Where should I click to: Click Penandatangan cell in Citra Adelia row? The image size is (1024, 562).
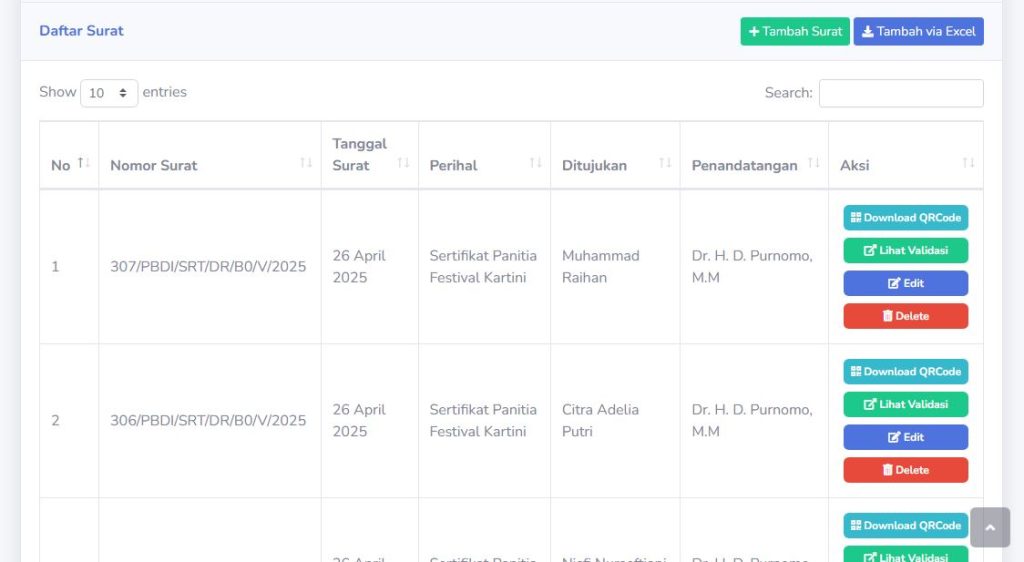pos(752,420)
